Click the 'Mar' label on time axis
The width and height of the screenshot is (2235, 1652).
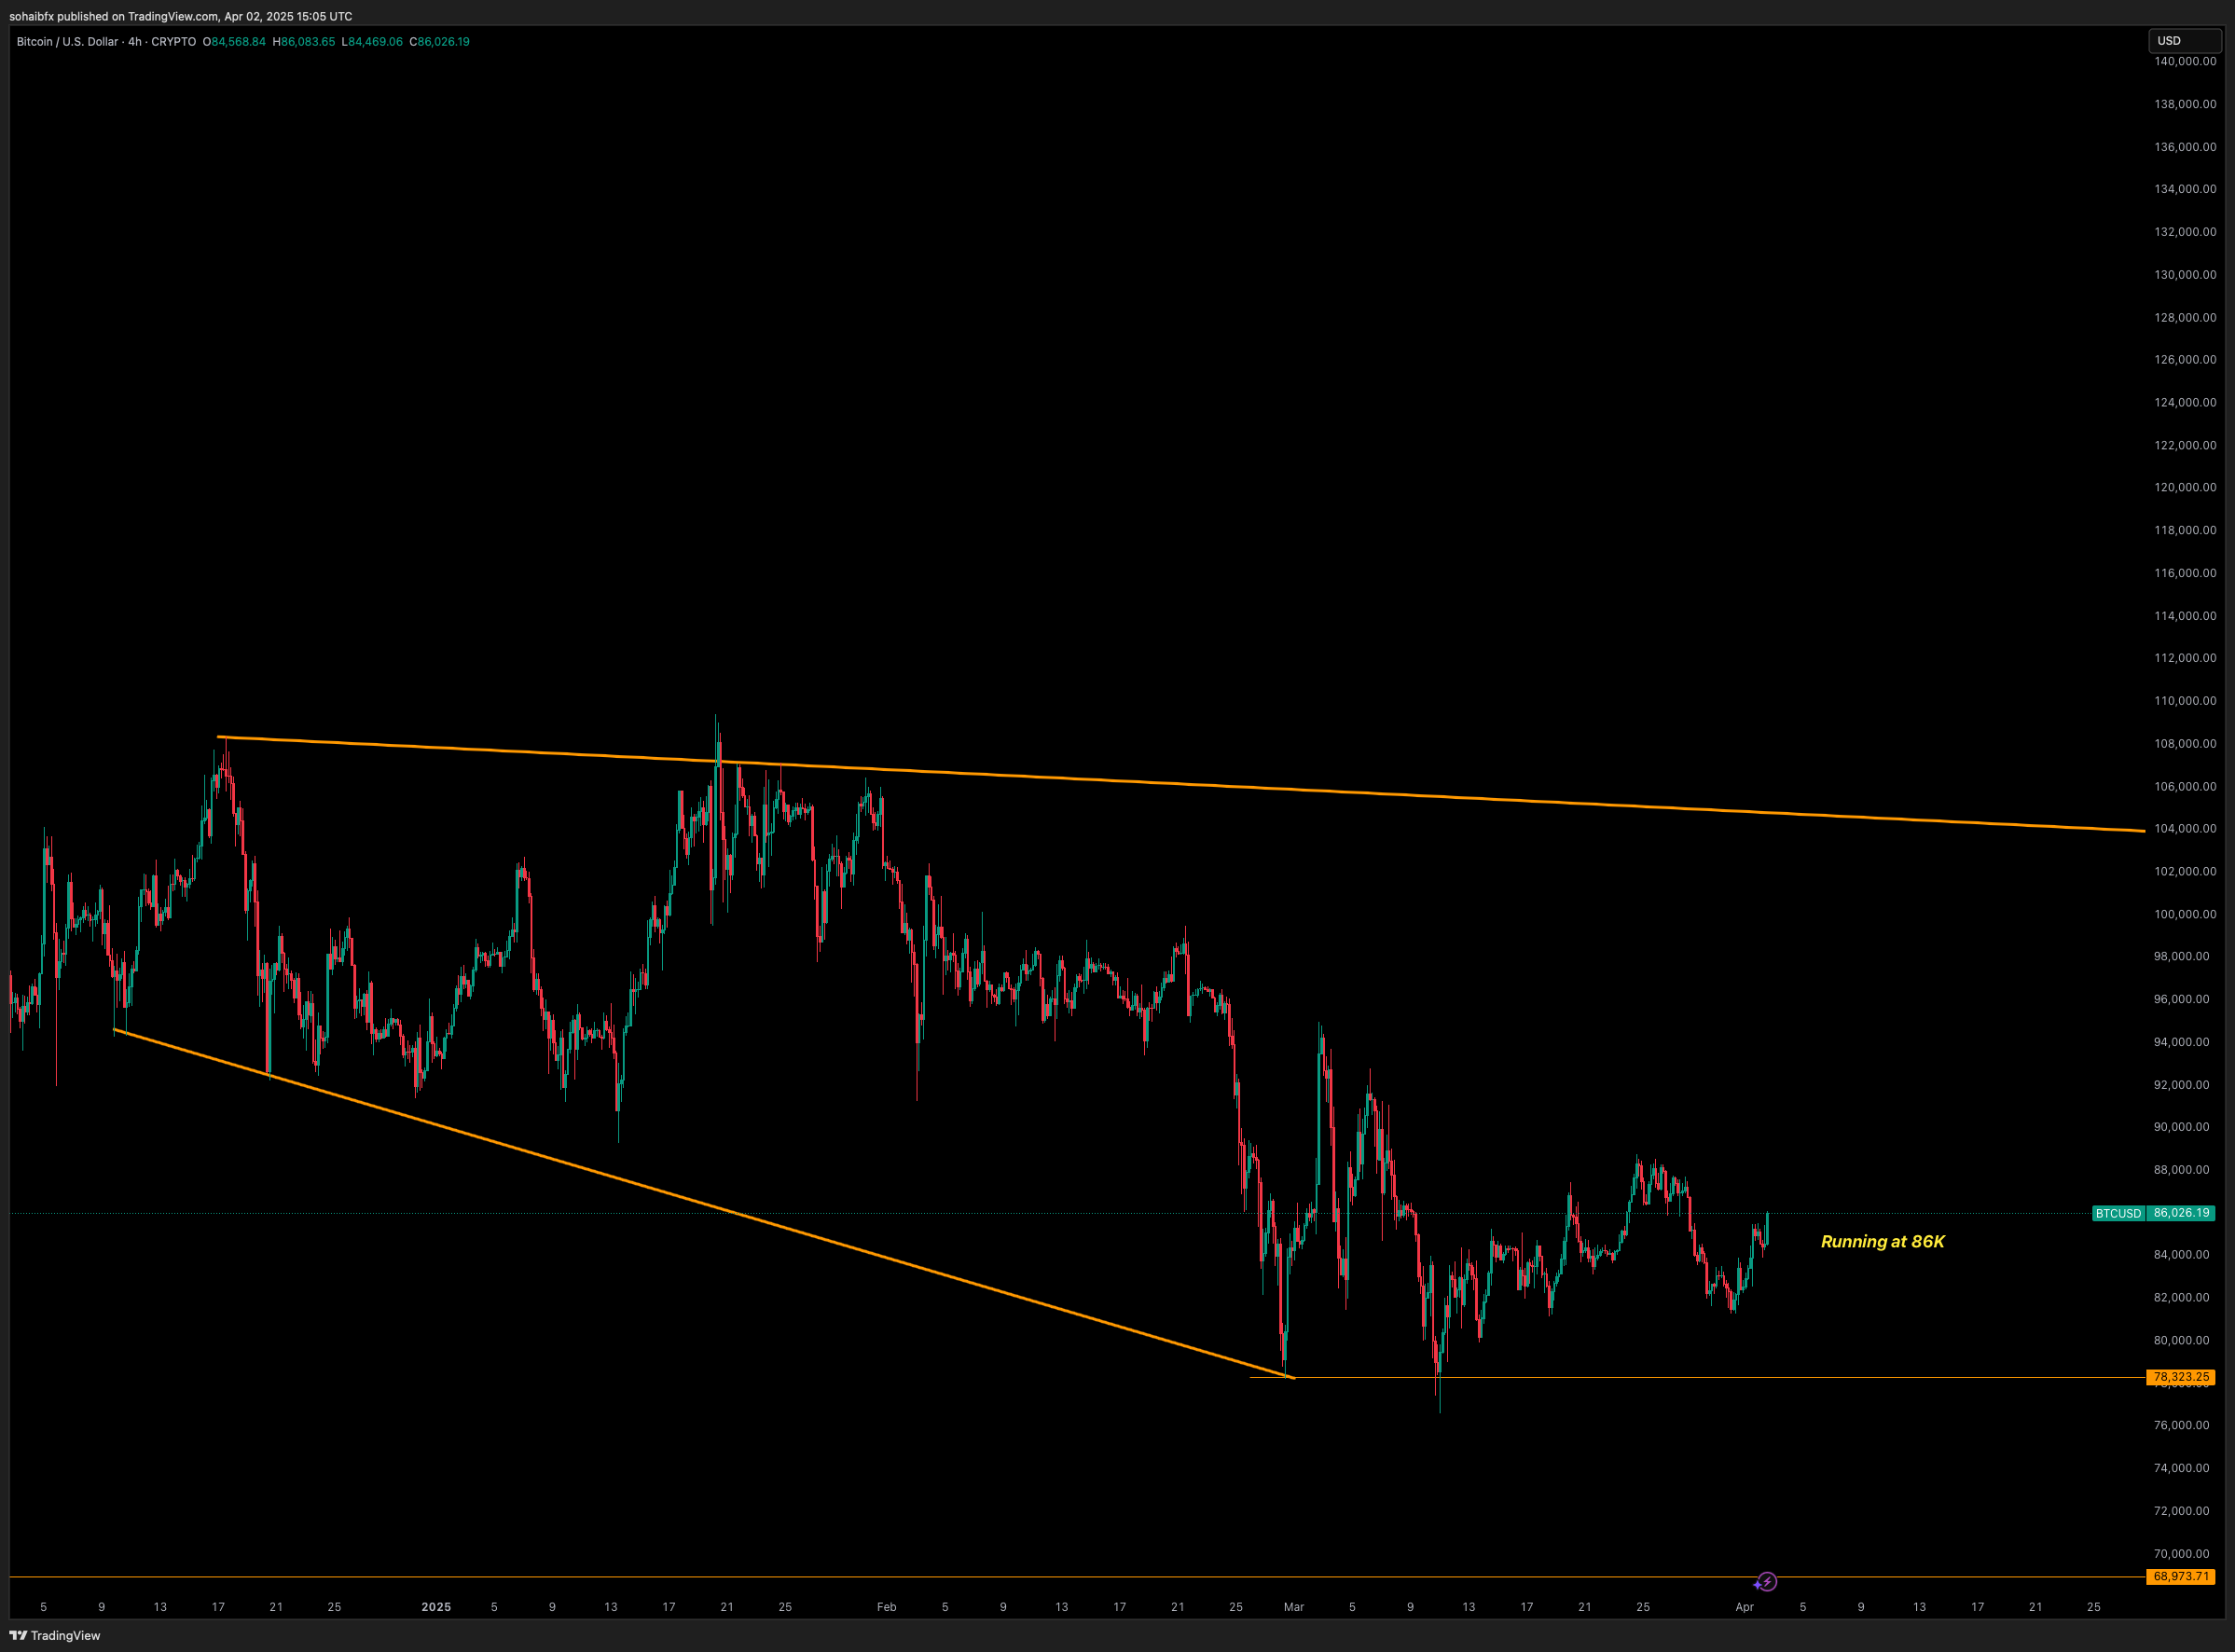point(1294,1607)
